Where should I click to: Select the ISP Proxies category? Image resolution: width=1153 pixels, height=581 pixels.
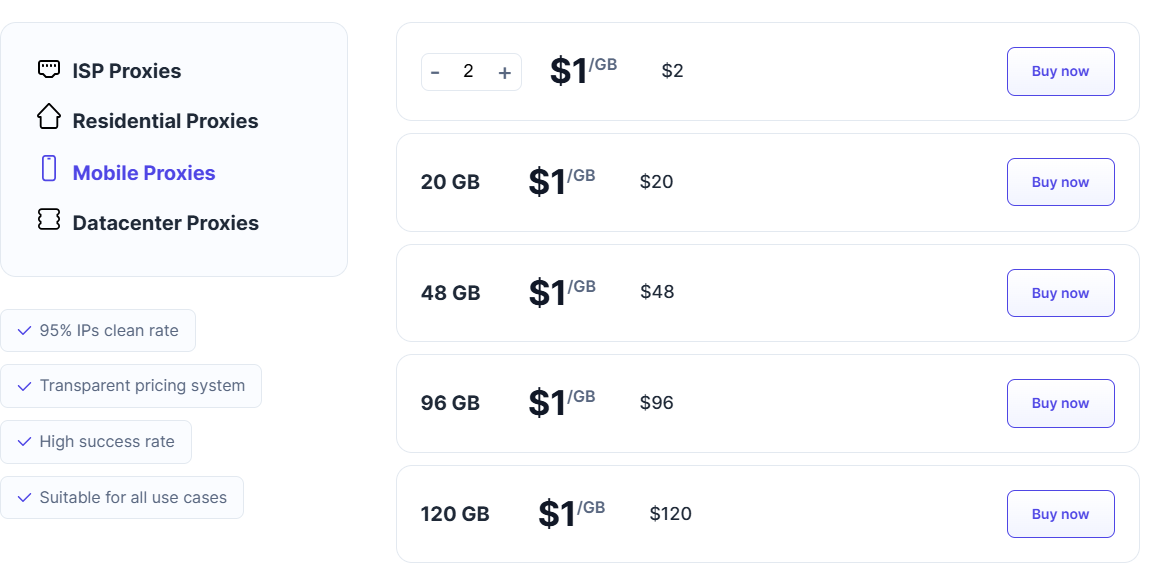[126, 70]
